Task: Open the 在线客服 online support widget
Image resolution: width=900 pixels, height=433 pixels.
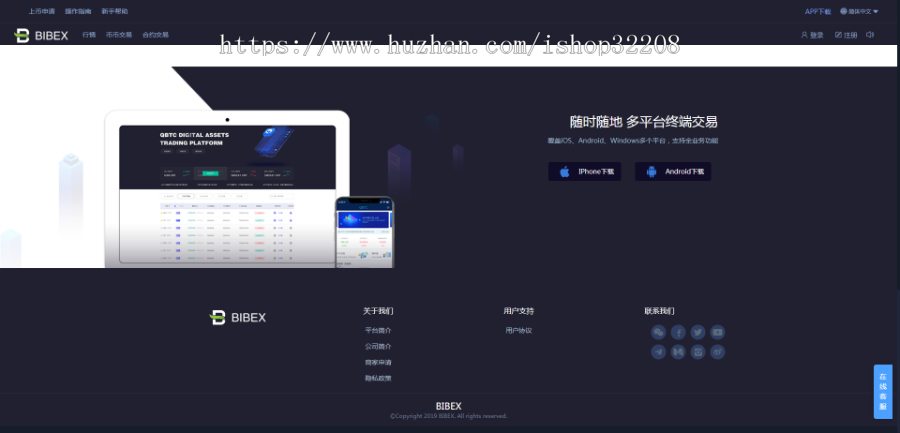Action: pyautogui.click(x=883, y=392)
